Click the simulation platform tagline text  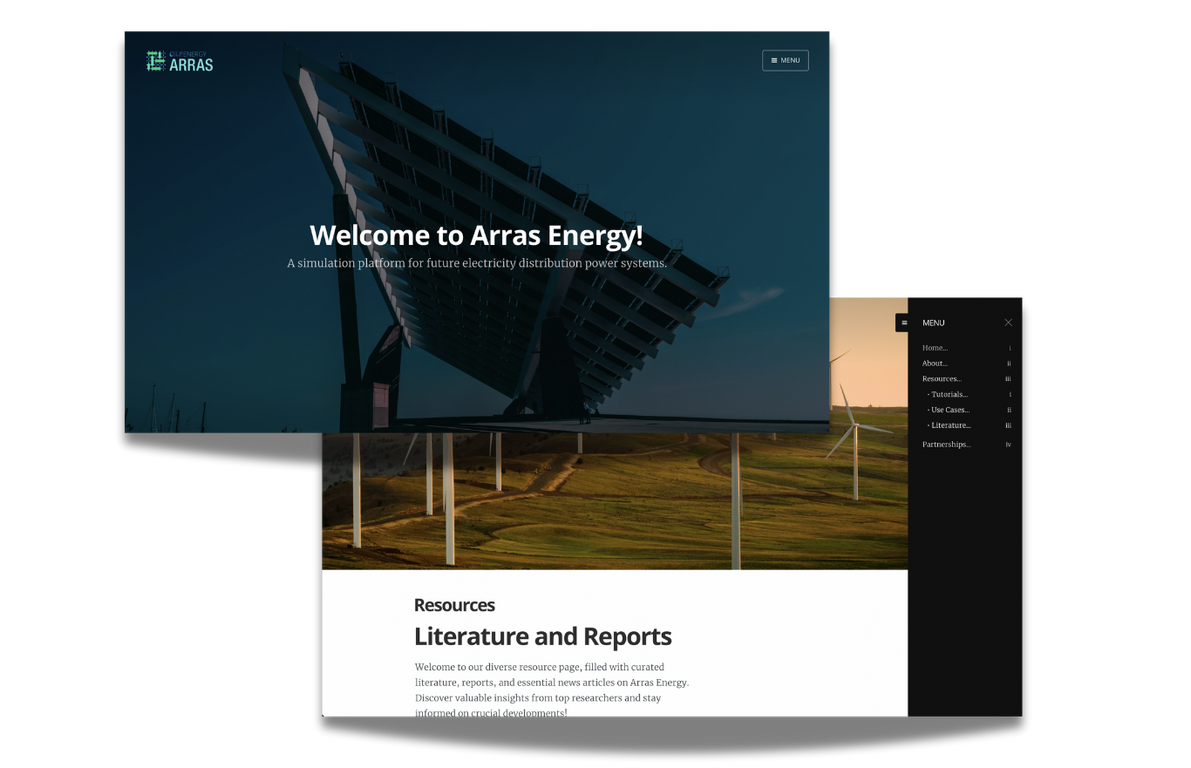pos(476,264)
